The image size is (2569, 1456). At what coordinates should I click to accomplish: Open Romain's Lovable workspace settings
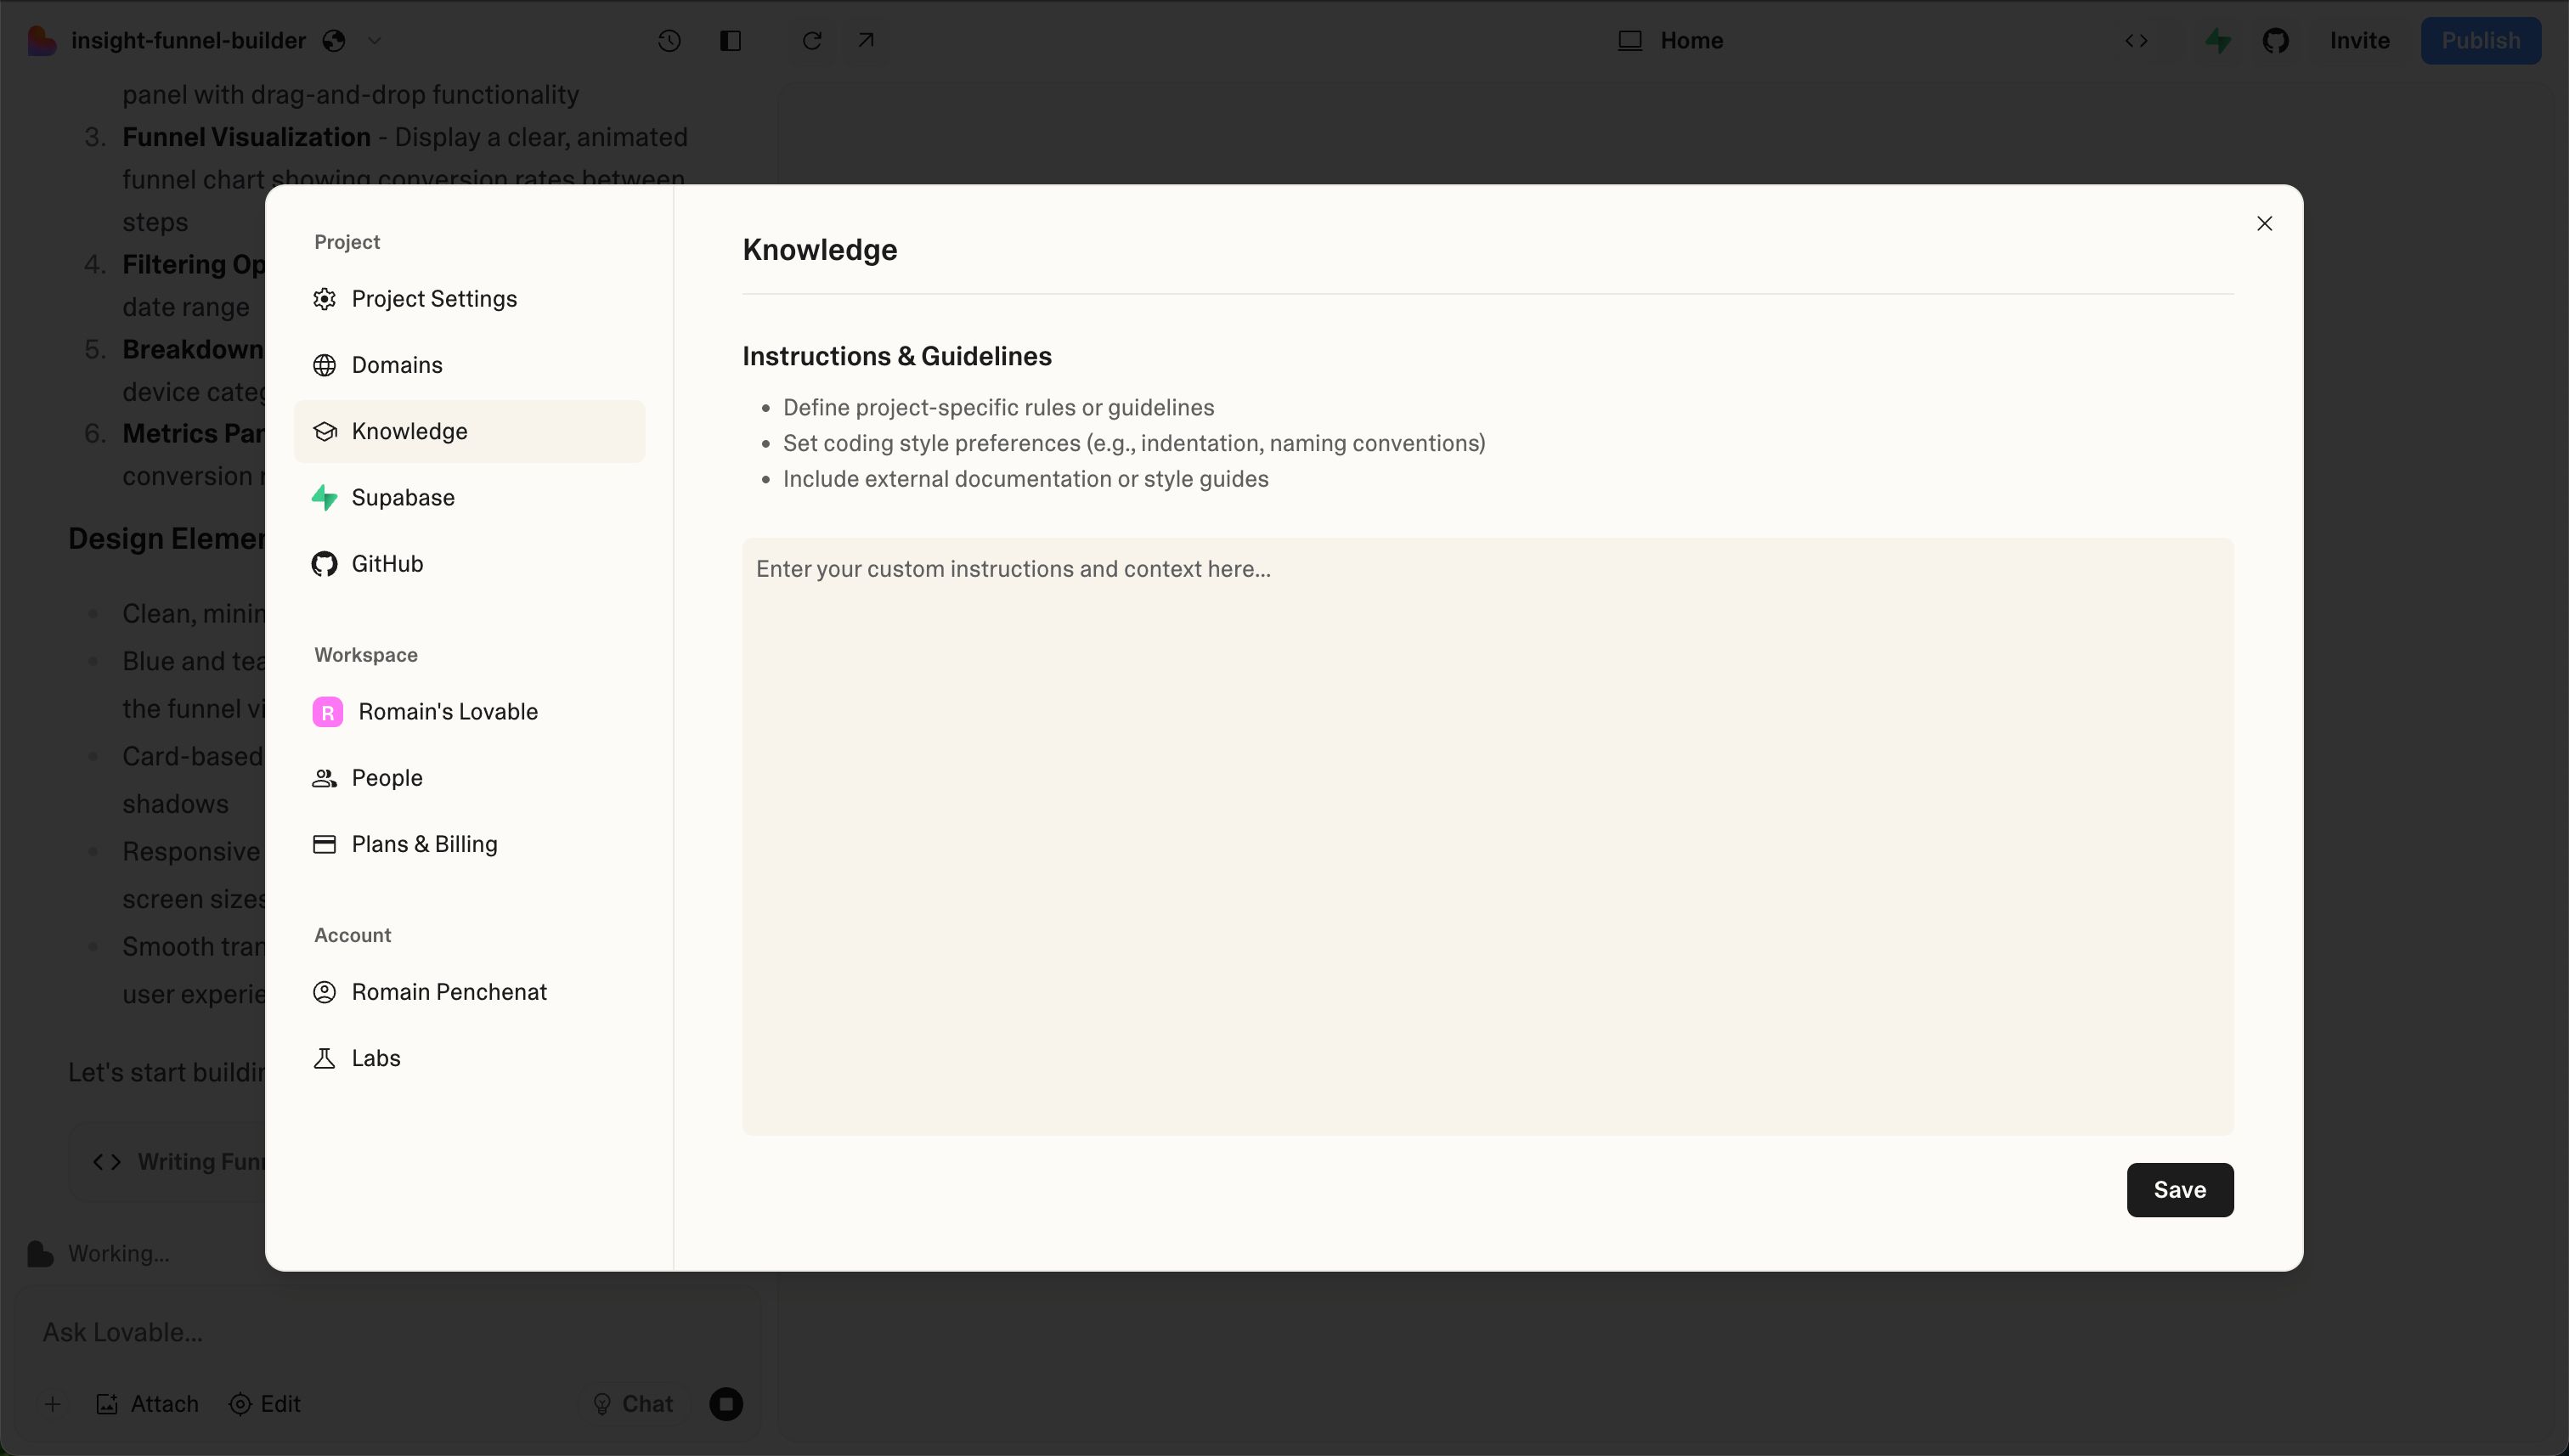click(x=469, y=712)
